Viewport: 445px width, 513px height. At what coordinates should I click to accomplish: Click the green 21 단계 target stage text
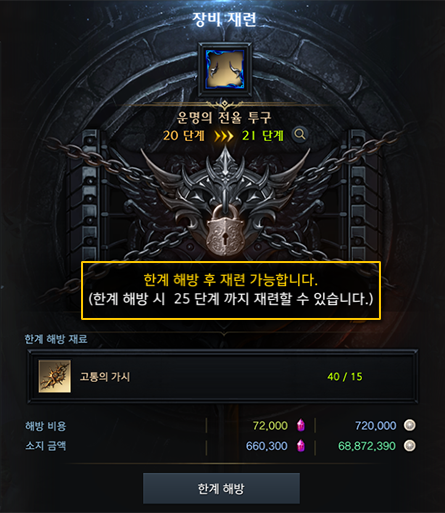point(263,136)
